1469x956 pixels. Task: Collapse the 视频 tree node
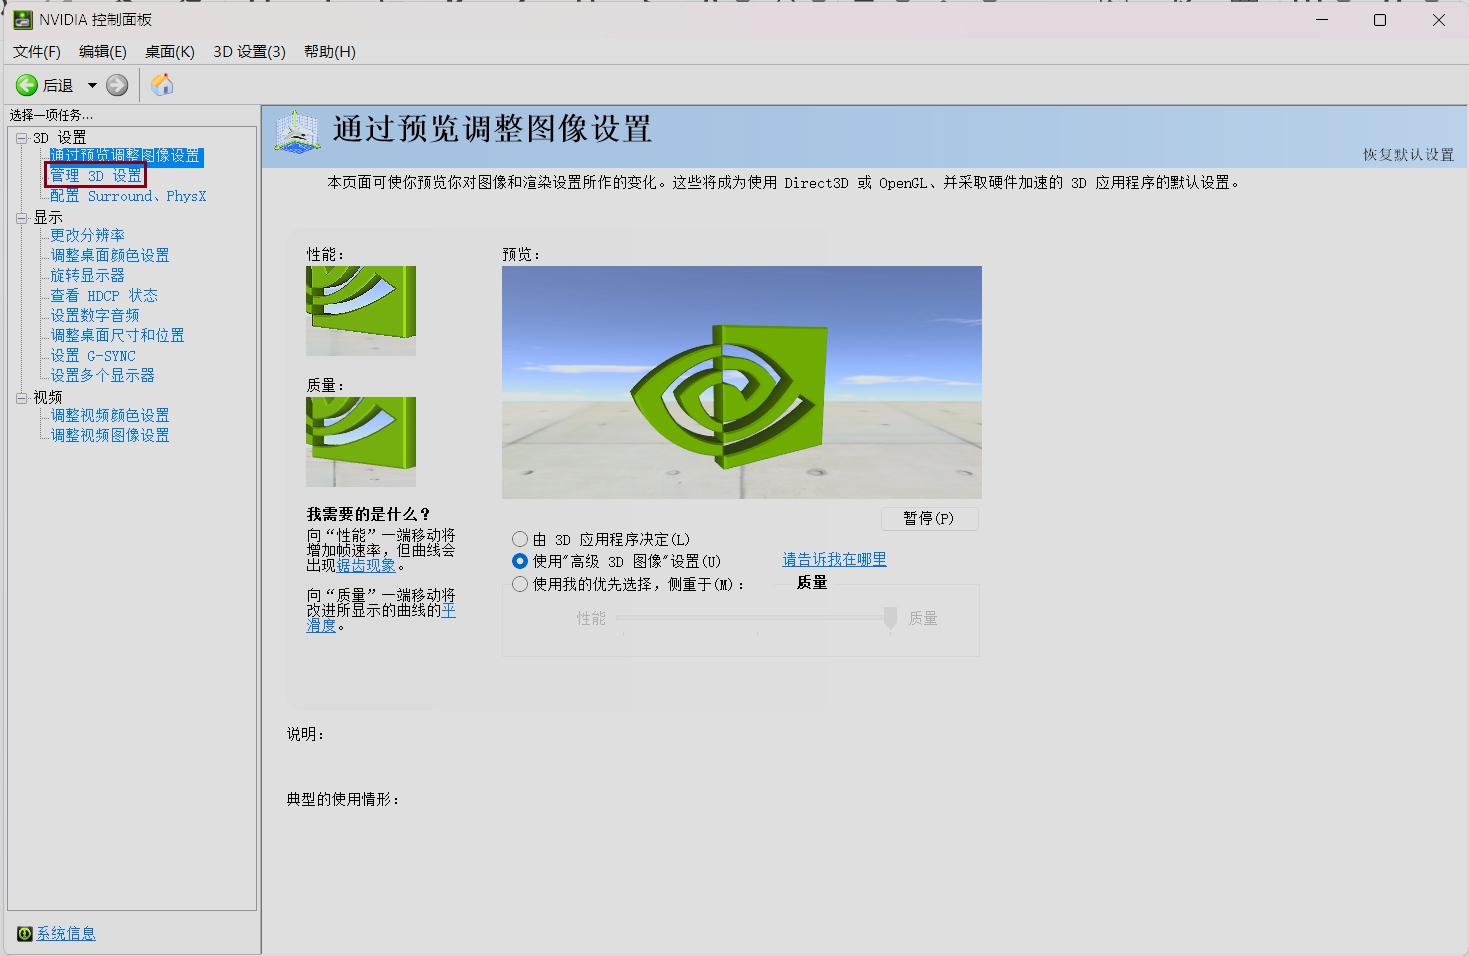[x=22, y=397]
